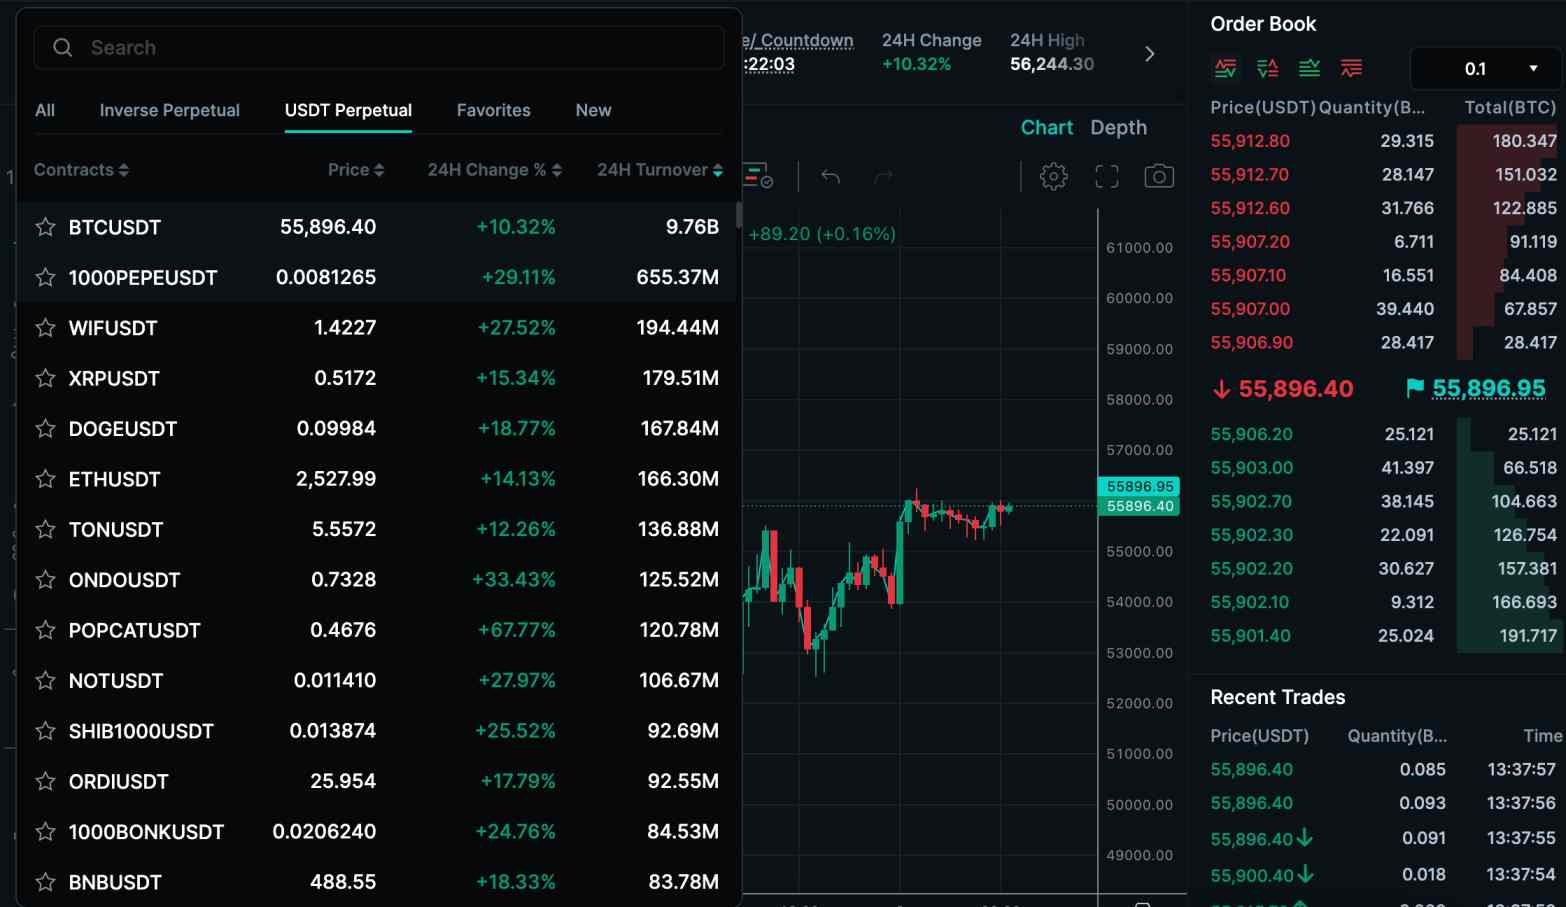Undo the last chart action
The width and height of the screenshot is (1566, 907).
point(830,177)
